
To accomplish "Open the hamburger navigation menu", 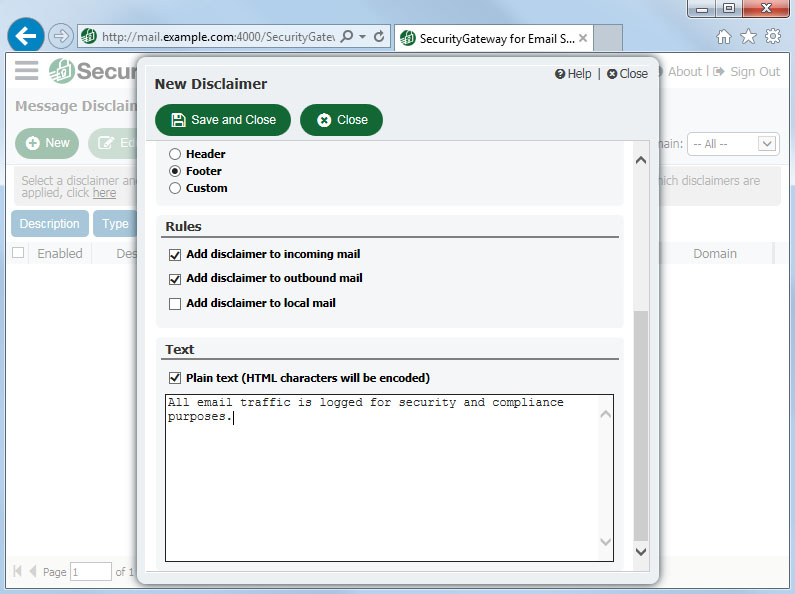I will coord(26,70).
